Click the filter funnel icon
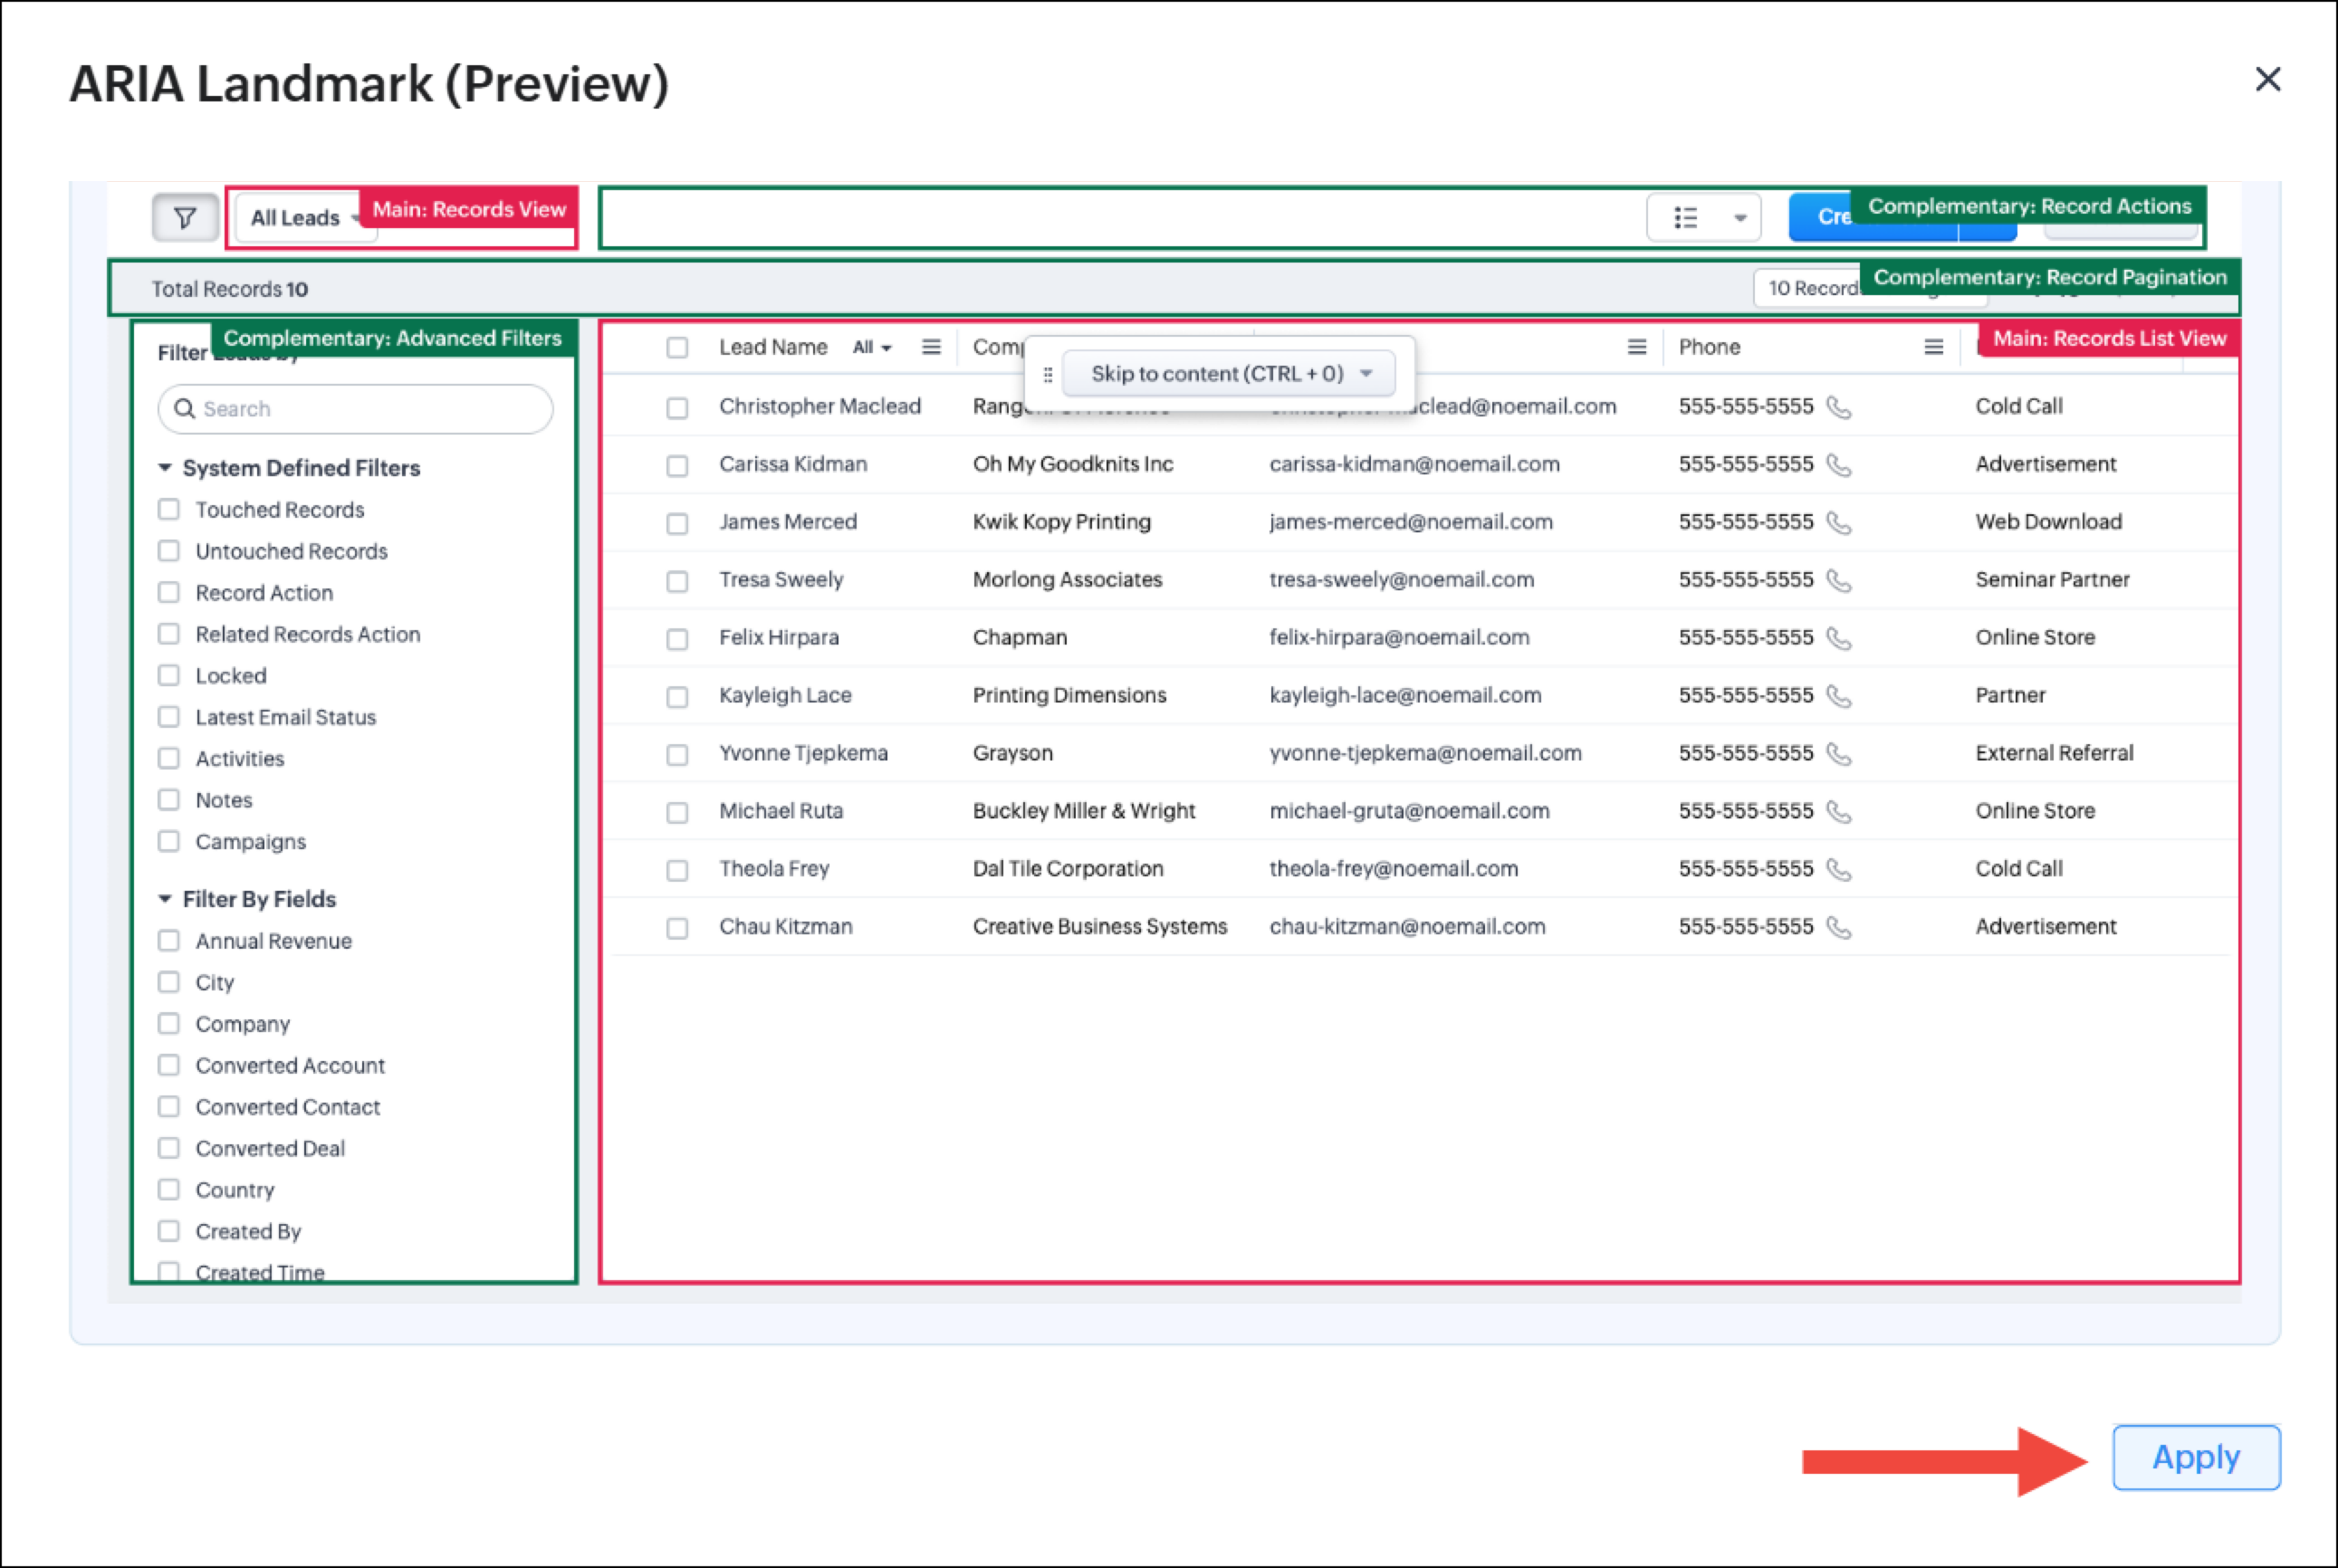This screenshot has width=2338, height=1568. pos(185,218)
